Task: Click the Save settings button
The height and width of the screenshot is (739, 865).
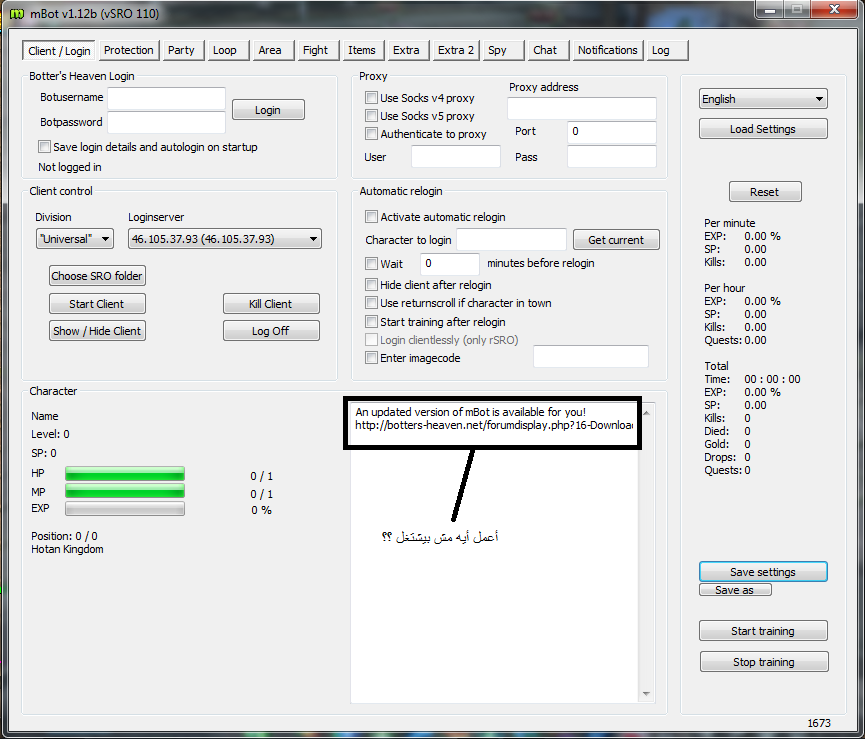Action: click(763, 572)
